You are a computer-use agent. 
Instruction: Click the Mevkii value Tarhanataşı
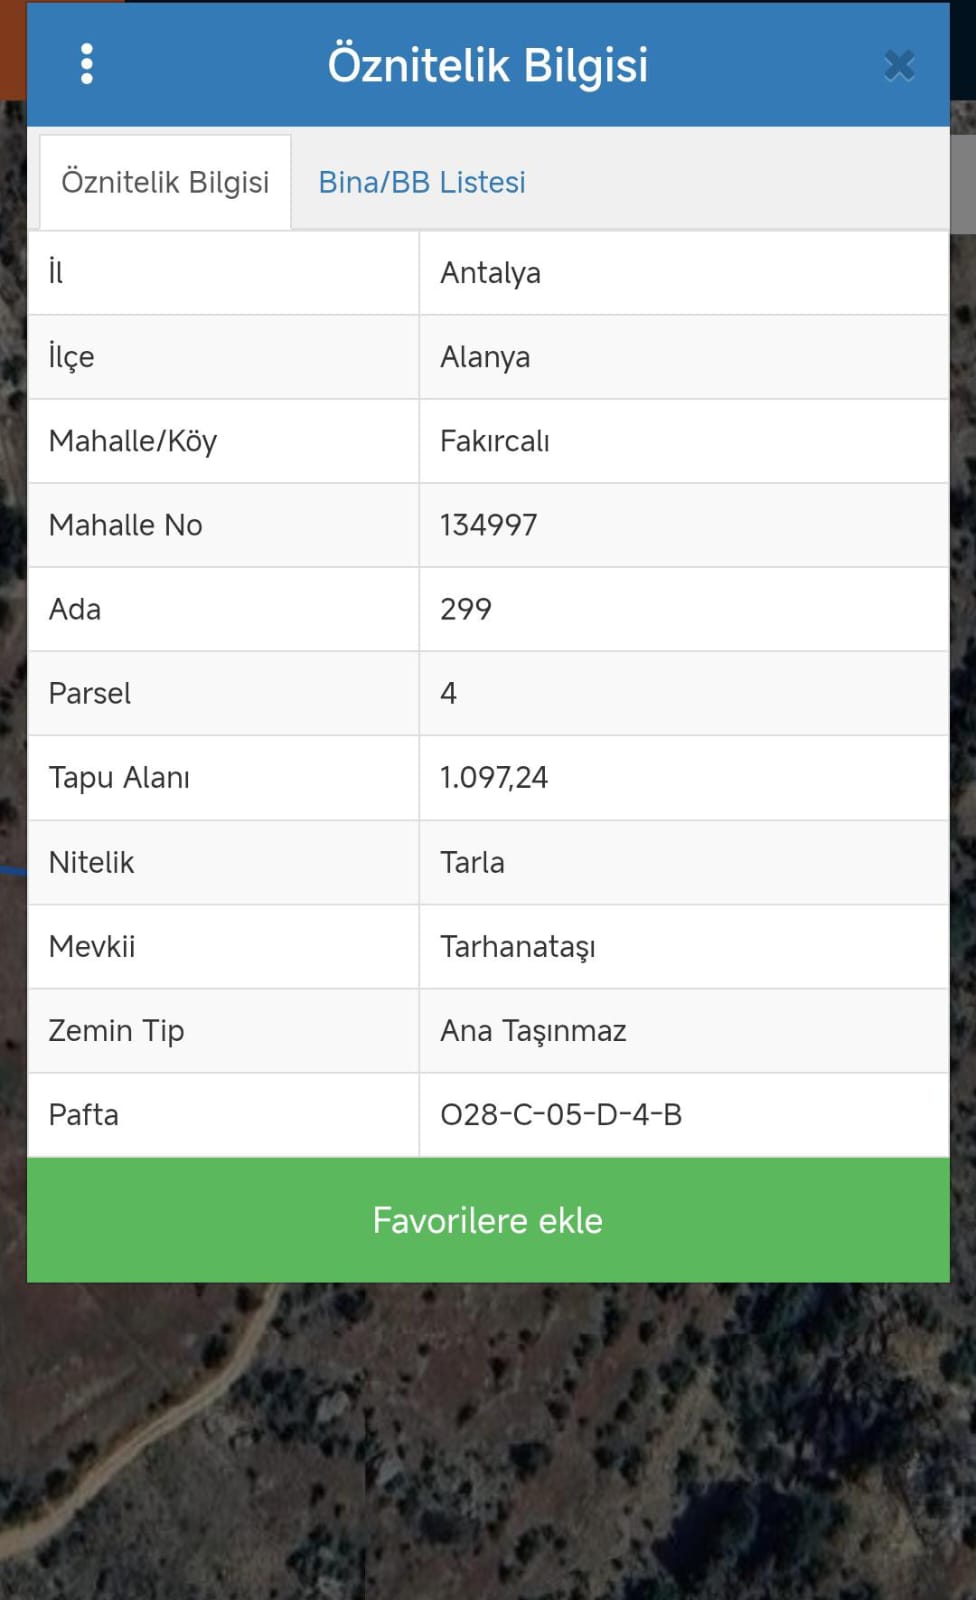pos(518,946)
